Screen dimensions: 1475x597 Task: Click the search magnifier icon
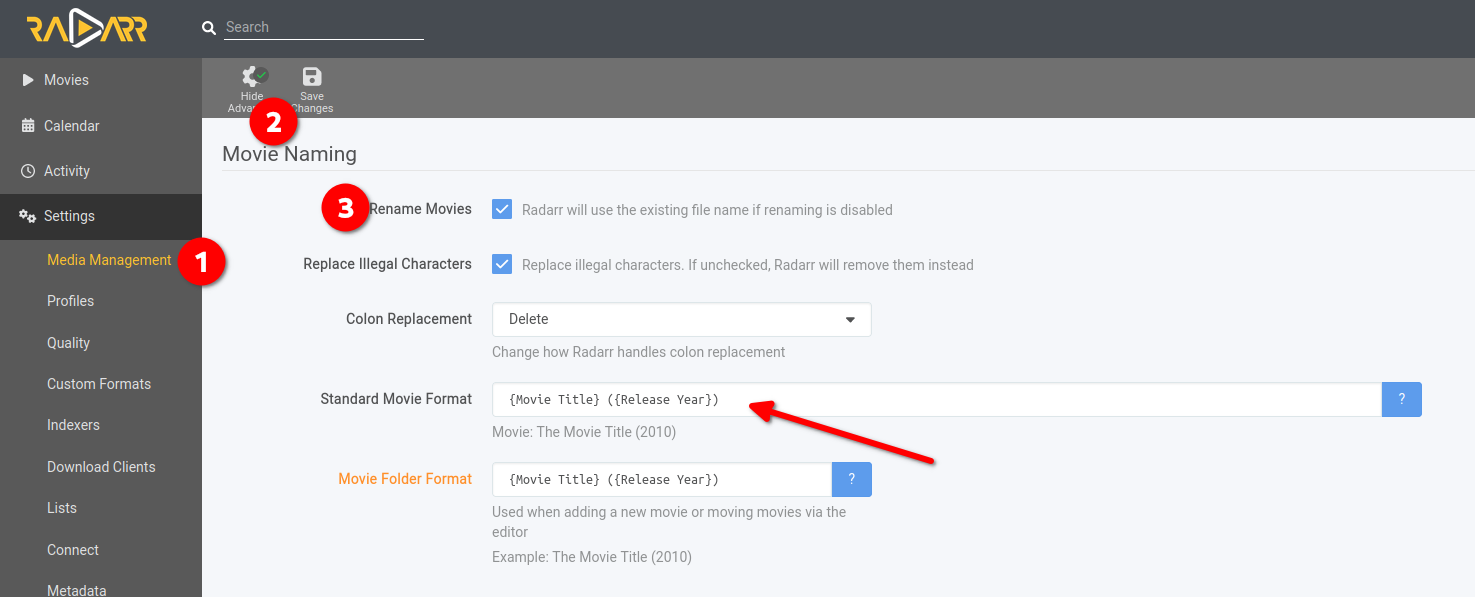[209, 28]
